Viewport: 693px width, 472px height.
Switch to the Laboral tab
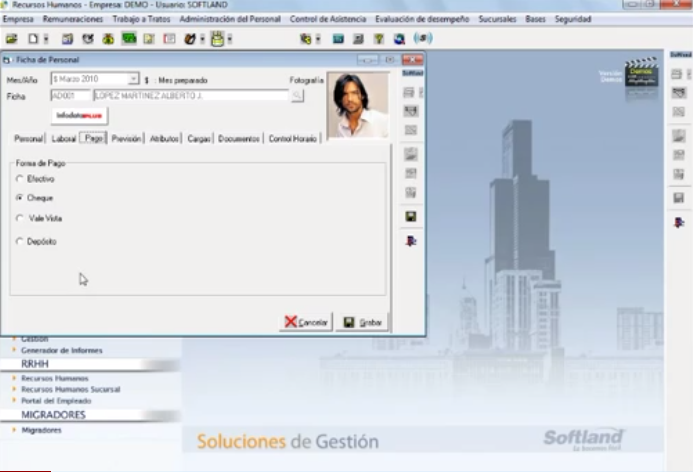pyautogui.click(x=64, y=139)
